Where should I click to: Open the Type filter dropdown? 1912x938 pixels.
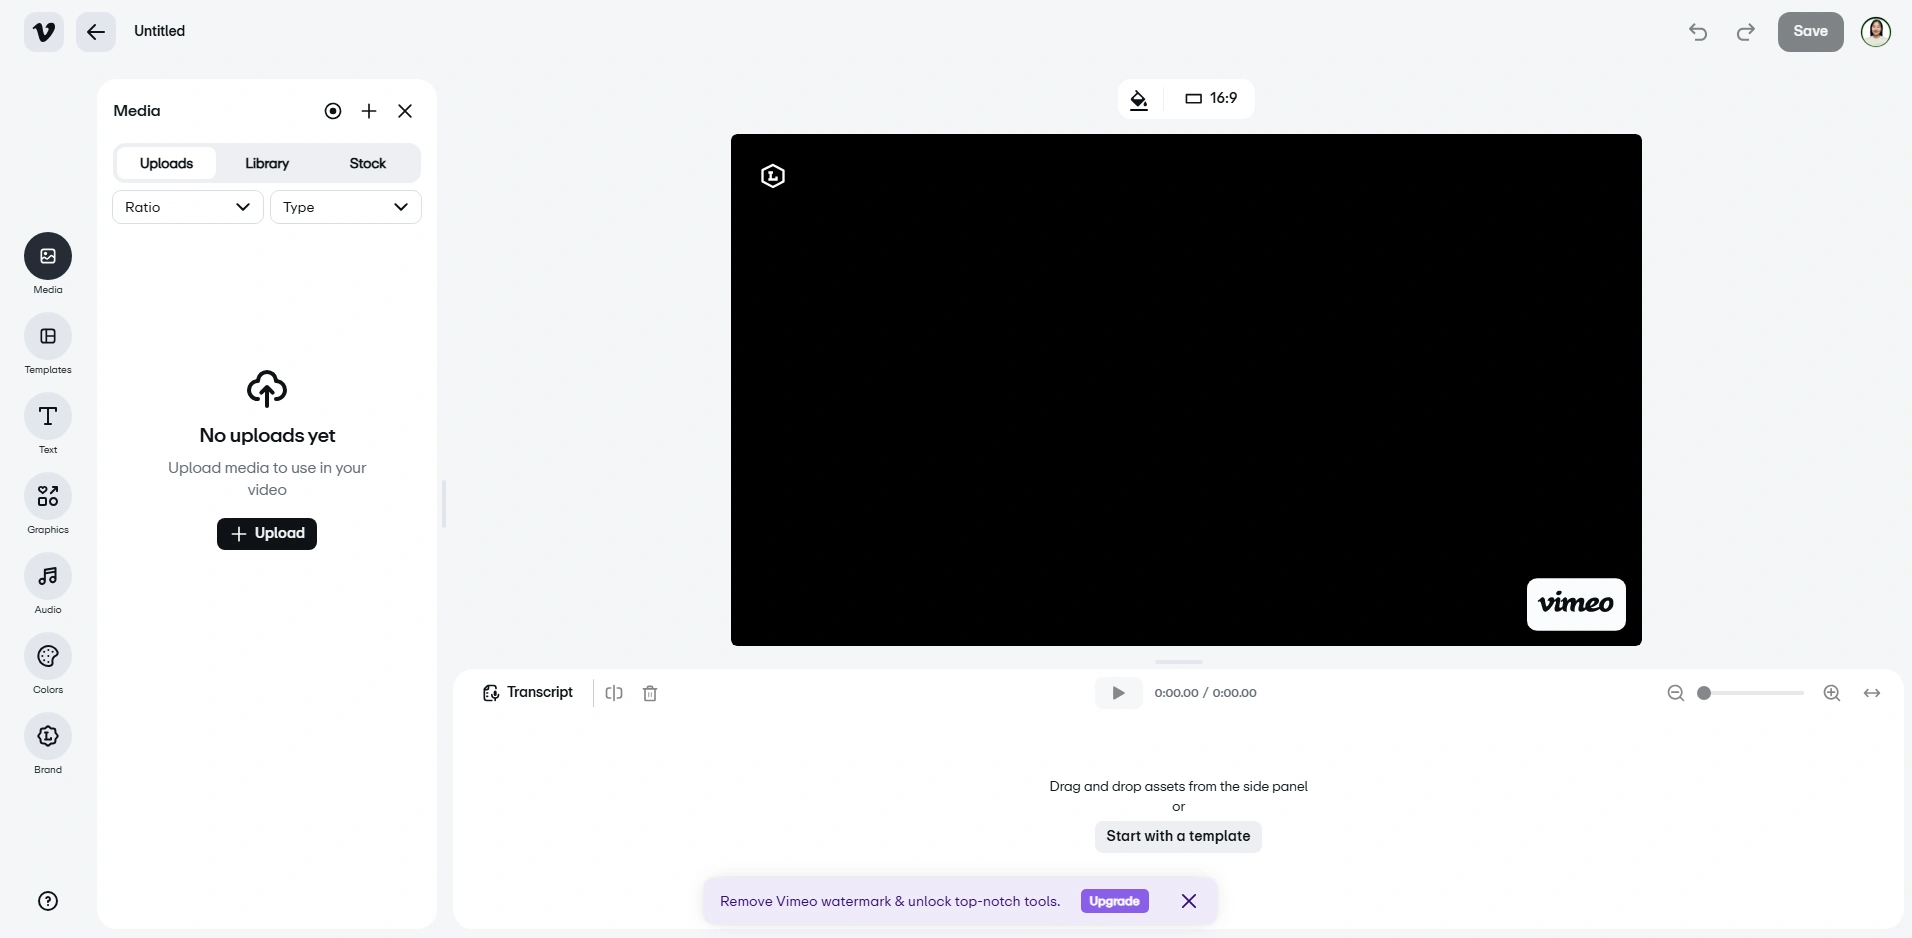click(x=346, y=207)
